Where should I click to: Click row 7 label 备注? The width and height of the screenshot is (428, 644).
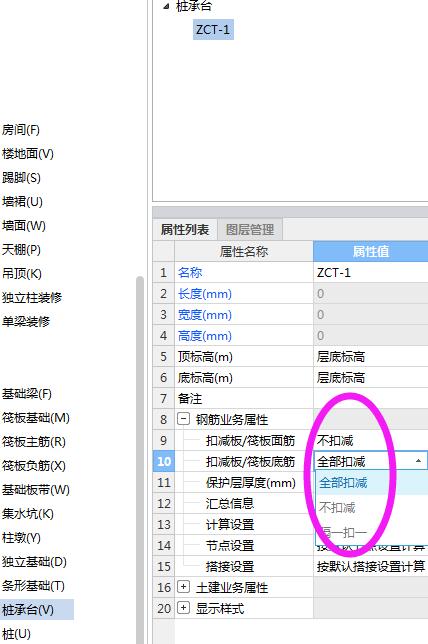pos(190,398)
